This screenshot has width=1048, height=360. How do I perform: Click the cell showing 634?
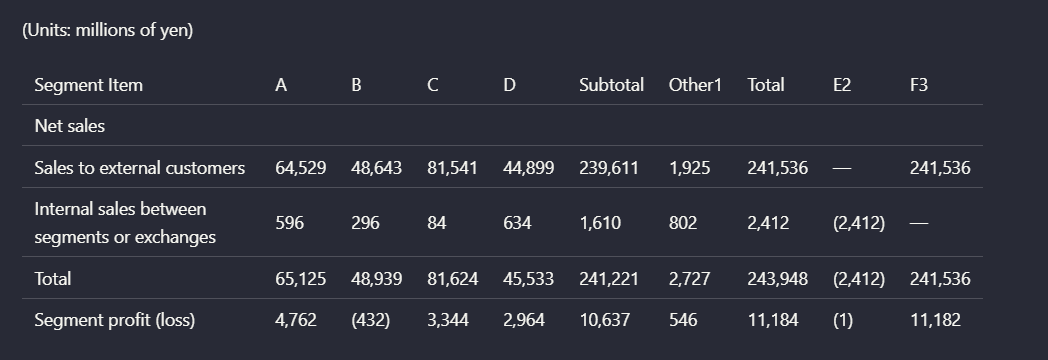(517, 223)
